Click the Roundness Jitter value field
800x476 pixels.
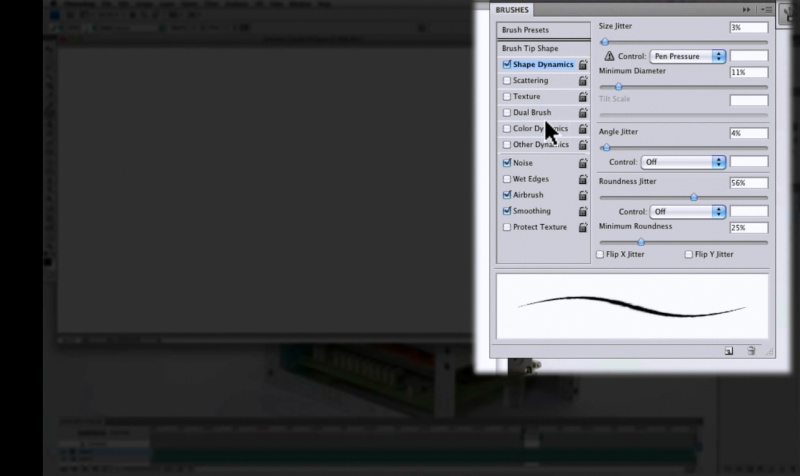(748, 183)
